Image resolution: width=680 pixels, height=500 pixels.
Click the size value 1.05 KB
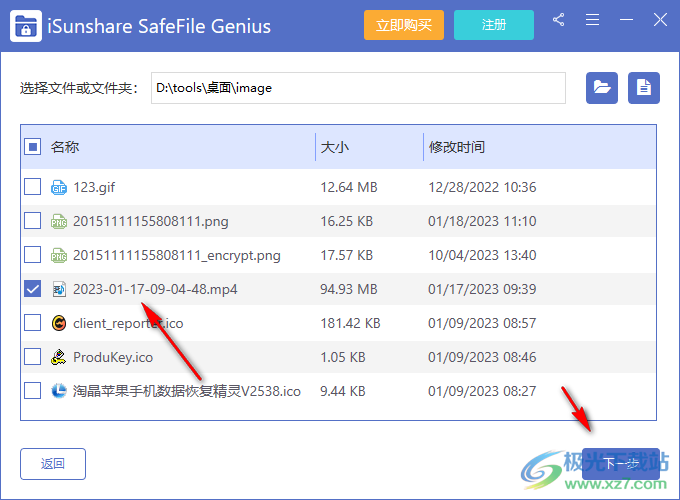coord(343,357)
